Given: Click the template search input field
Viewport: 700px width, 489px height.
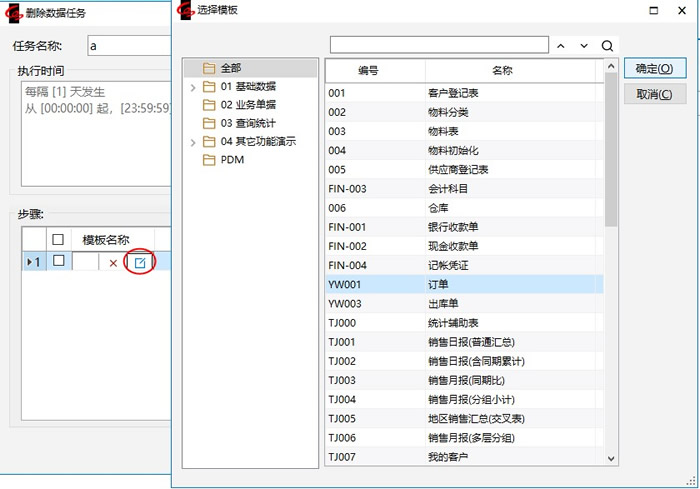Looking at the screenshot, I should click(439, 45).
